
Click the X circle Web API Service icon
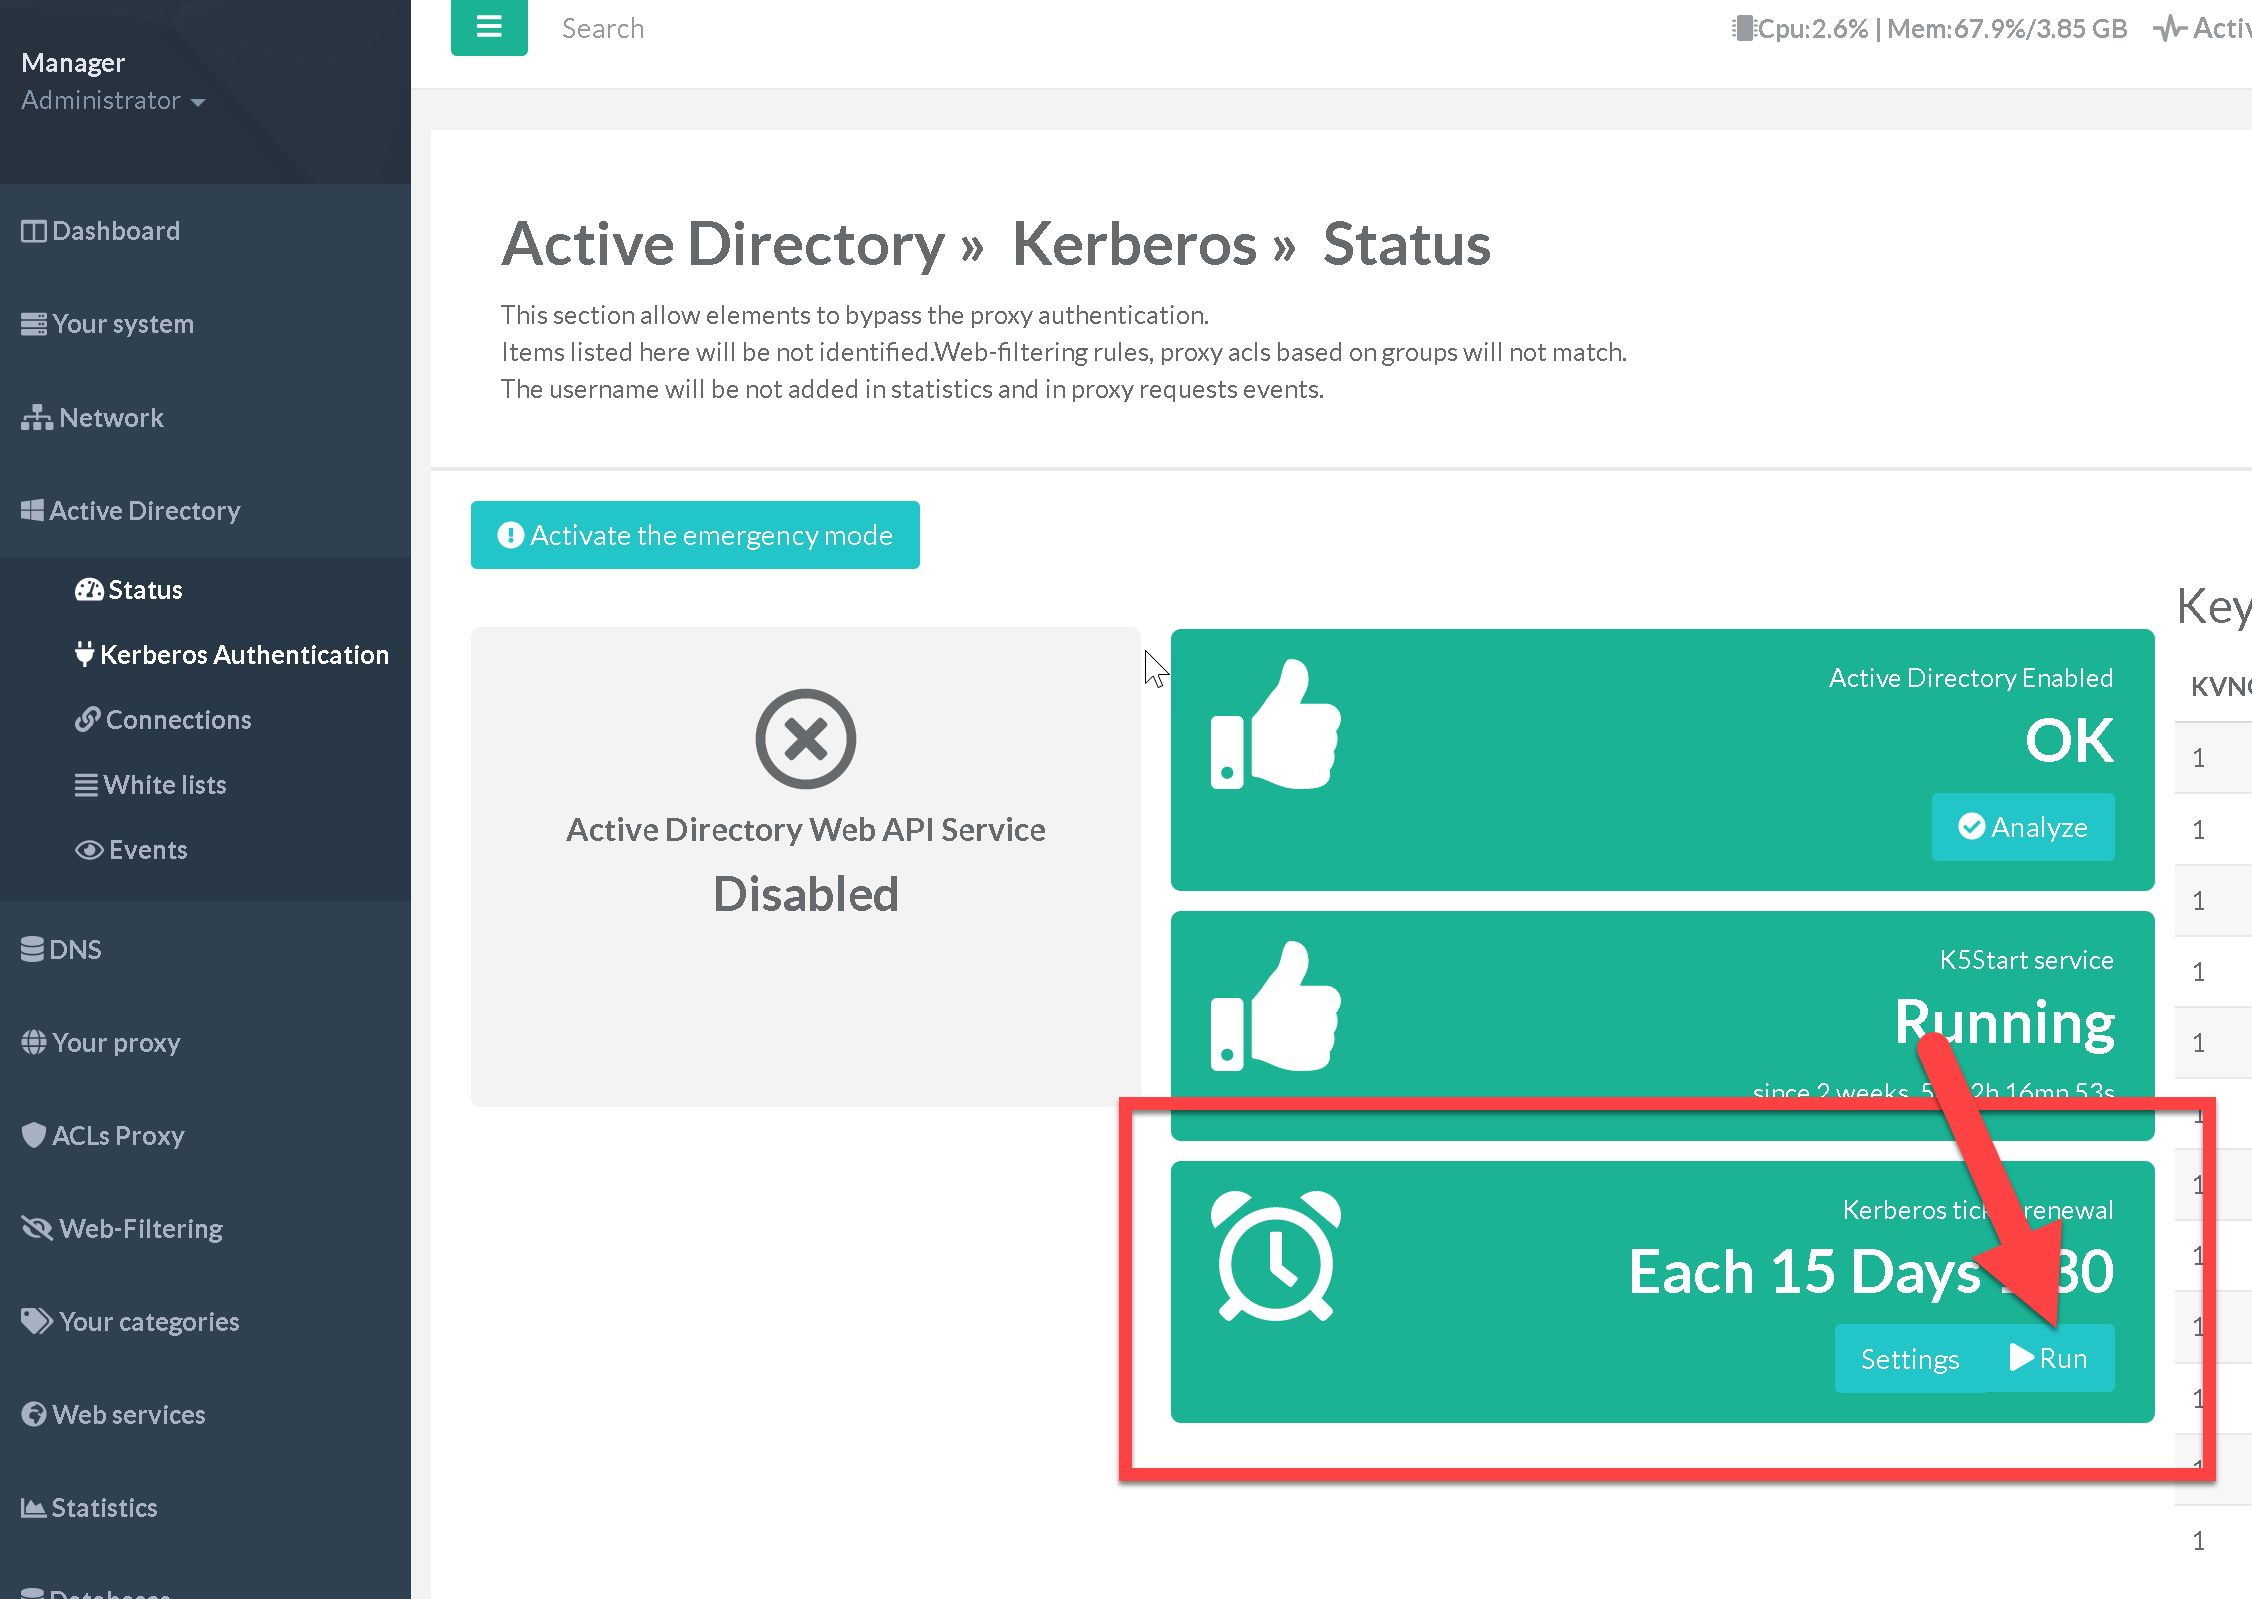pyautogui.click(x=805, y=739)
